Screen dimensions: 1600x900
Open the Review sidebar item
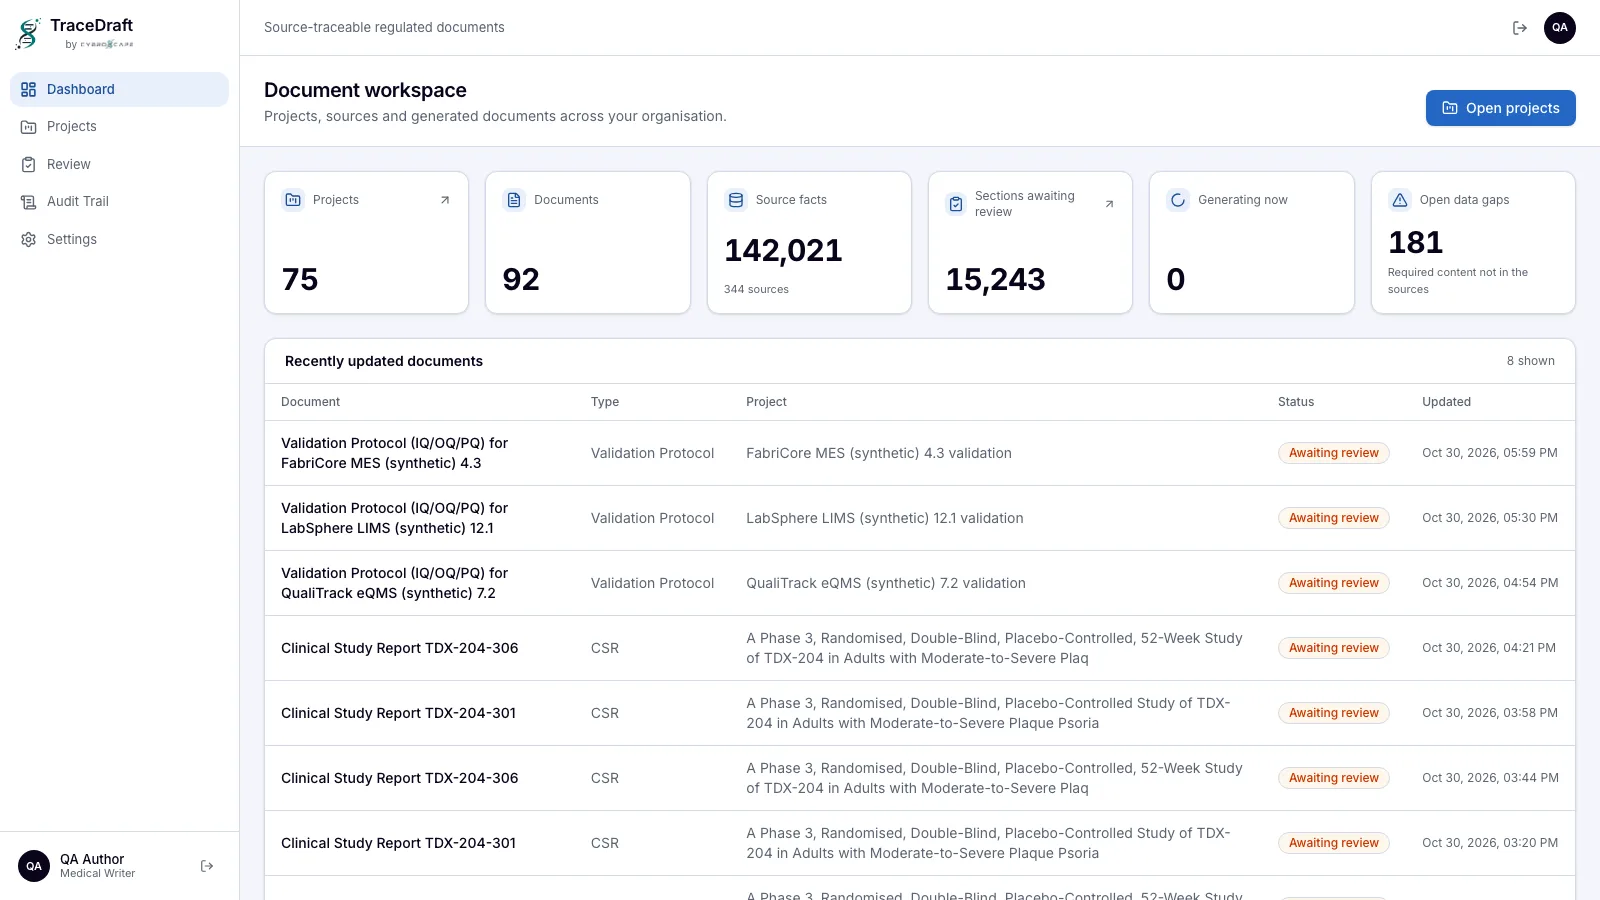tap(119, 164)
